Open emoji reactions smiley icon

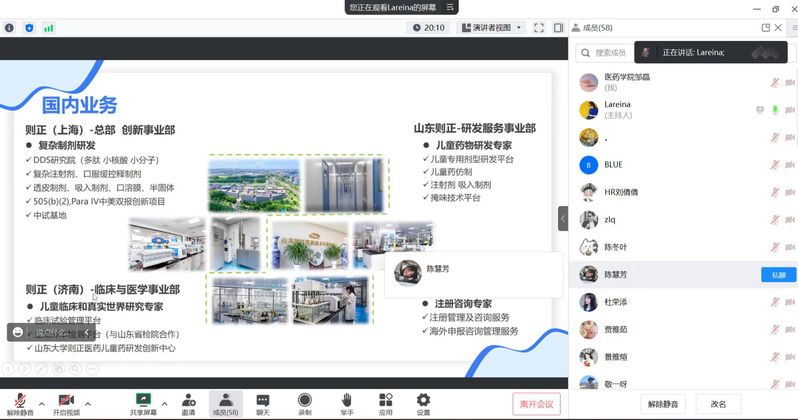click(x=18, y=332)
